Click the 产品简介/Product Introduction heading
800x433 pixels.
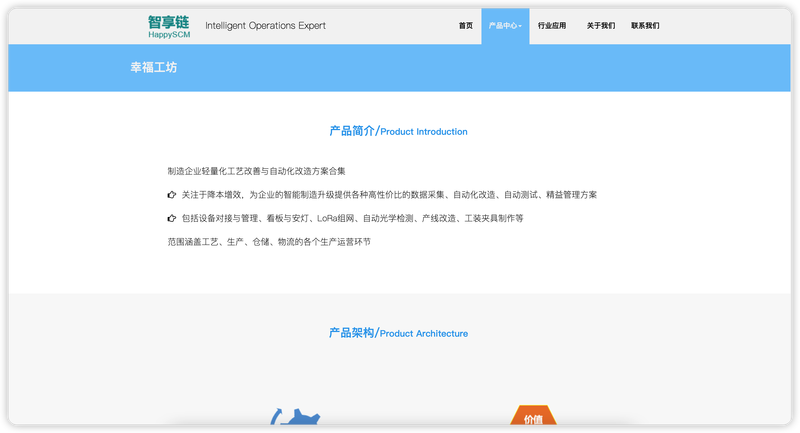point(398,131)
